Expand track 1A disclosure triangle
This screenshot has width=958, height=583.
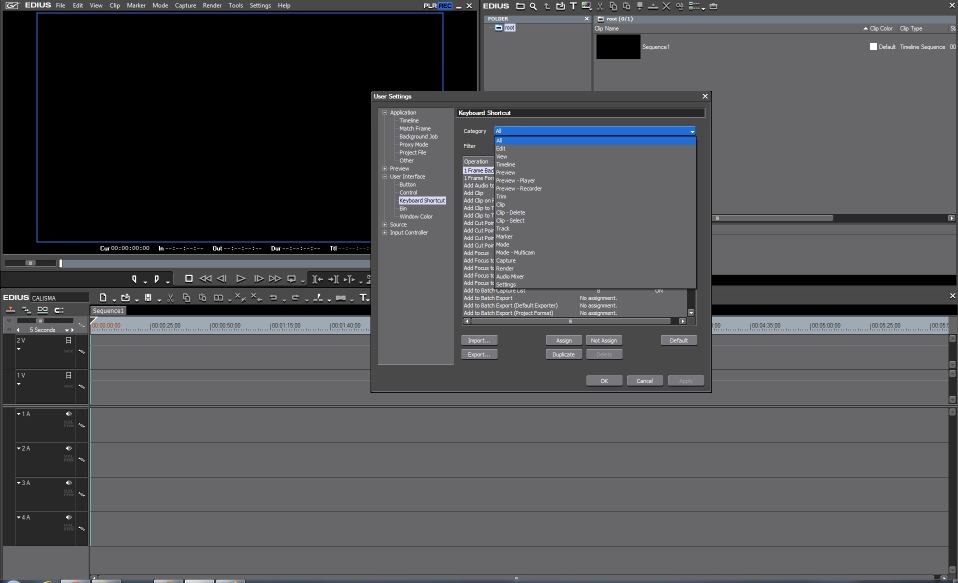[18, 414]
